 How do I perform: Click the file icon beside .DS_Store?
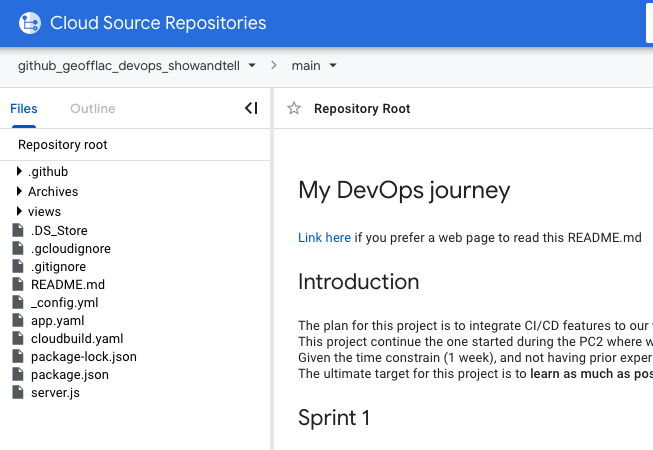pos(18,230)
